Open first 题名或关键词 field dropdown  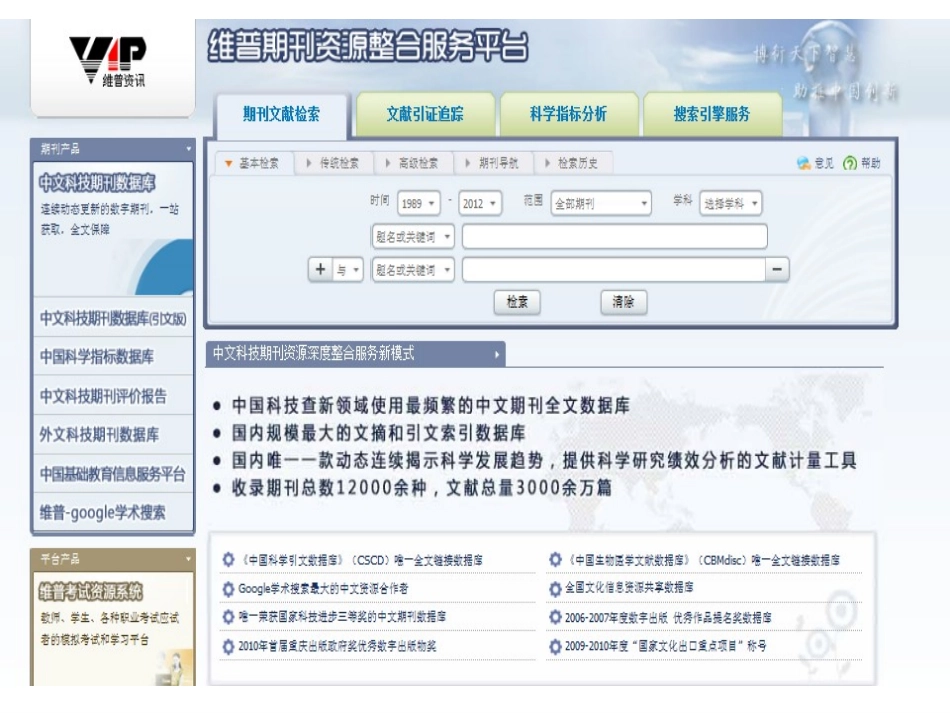(x=413, y=237)
